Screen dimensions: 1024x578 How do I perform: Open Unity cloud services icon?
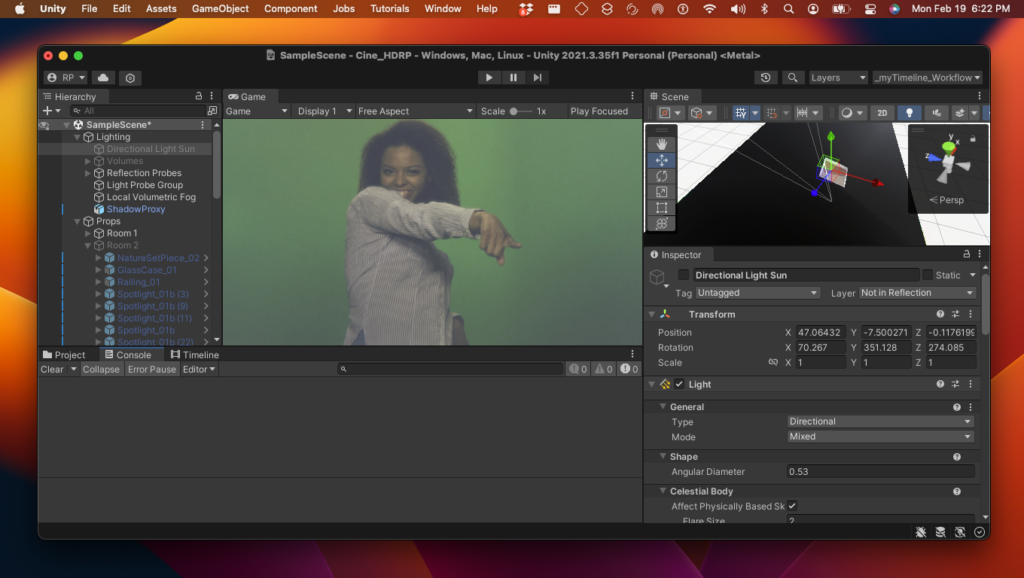pyautogui.click(x=103, y=78)
